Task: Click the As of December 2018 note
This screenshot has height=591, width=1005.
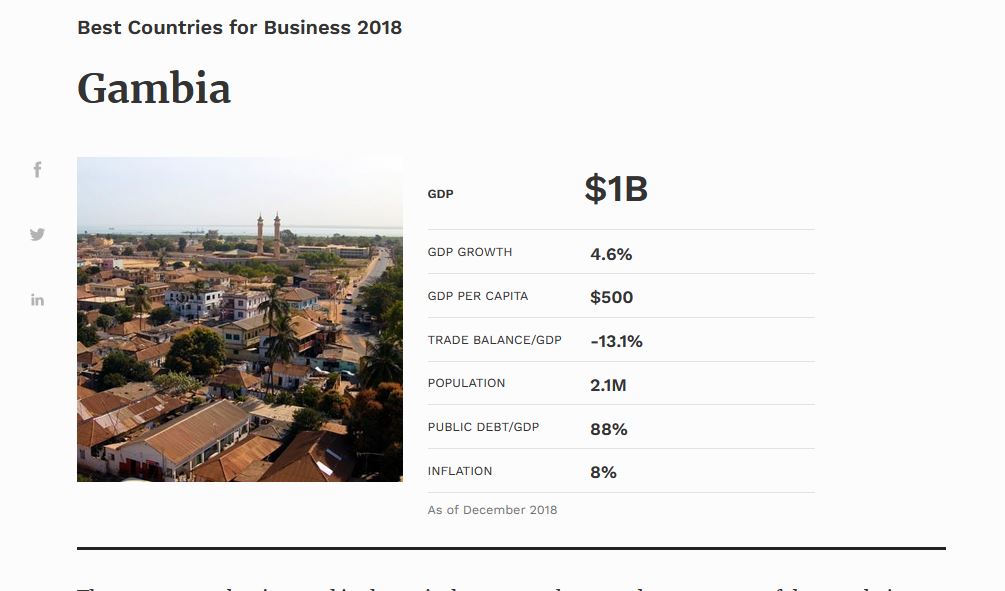Action: [x=492, y=510]
